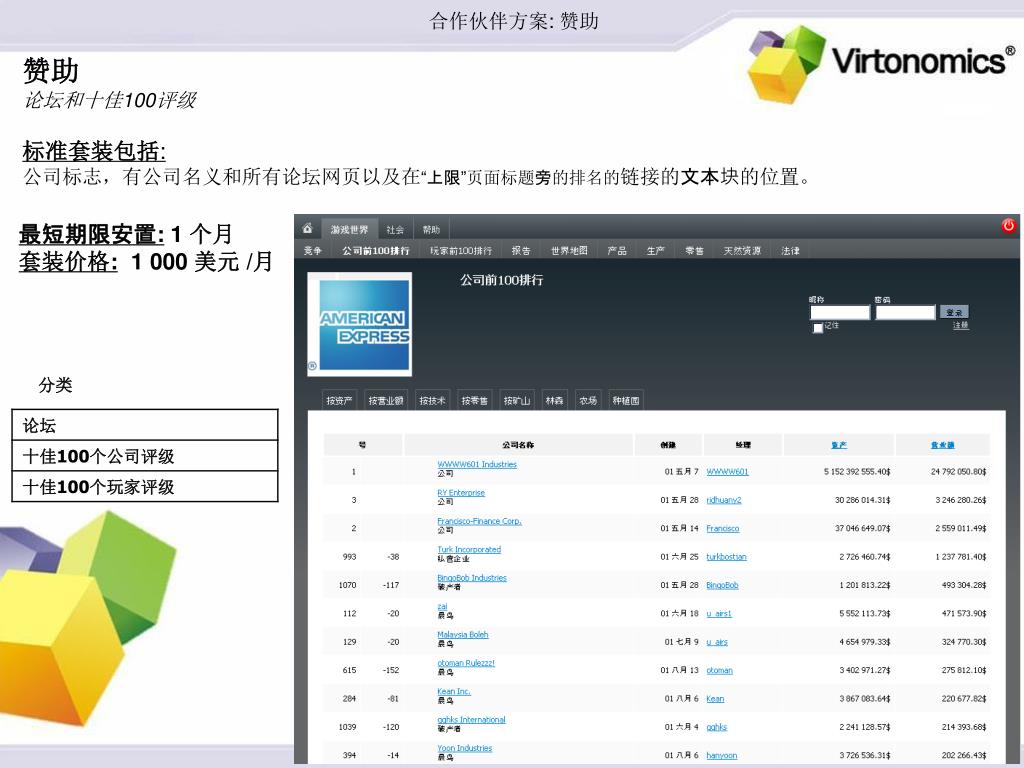Open manager u_airs profile link
The width and height of the screenshot is (1024, 768).
coord(716,643)
